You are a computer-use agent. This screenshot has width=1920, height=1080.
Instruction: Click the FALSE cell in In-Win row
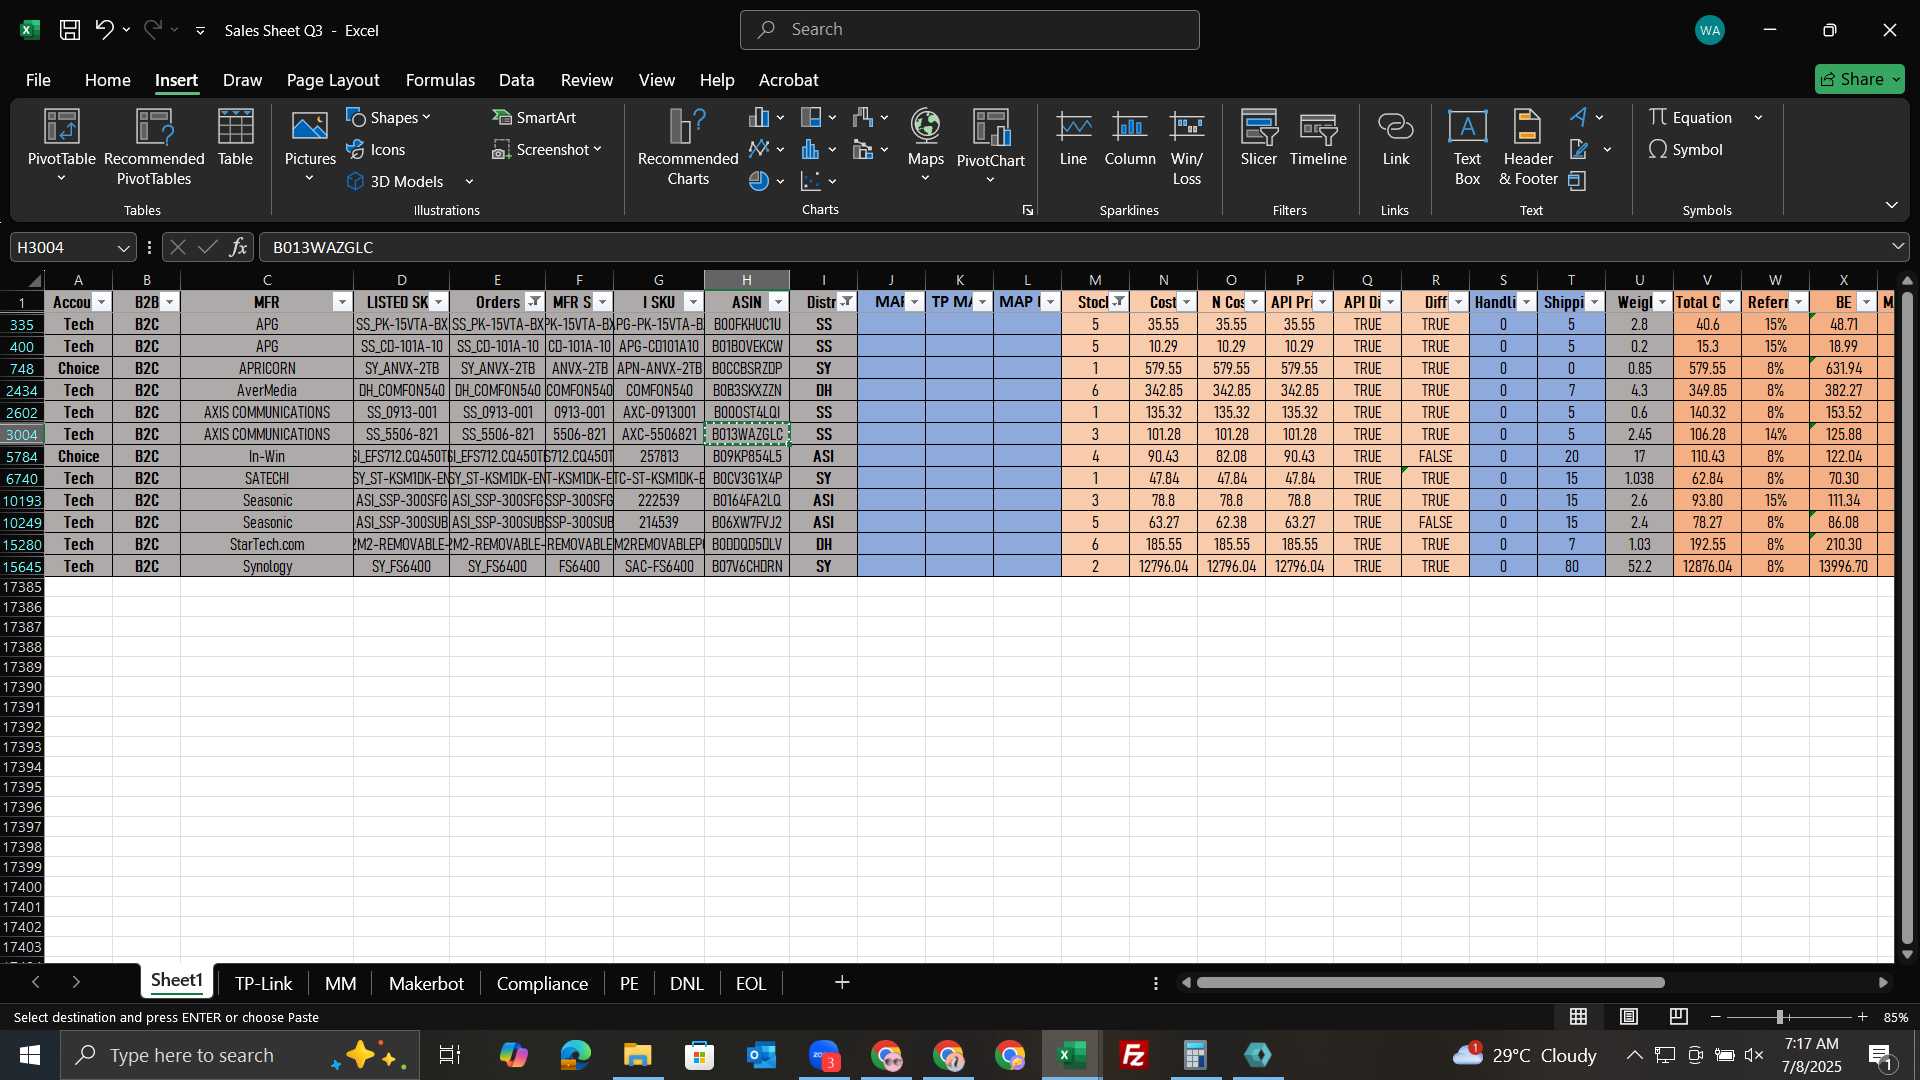(x=1435, y=456)
